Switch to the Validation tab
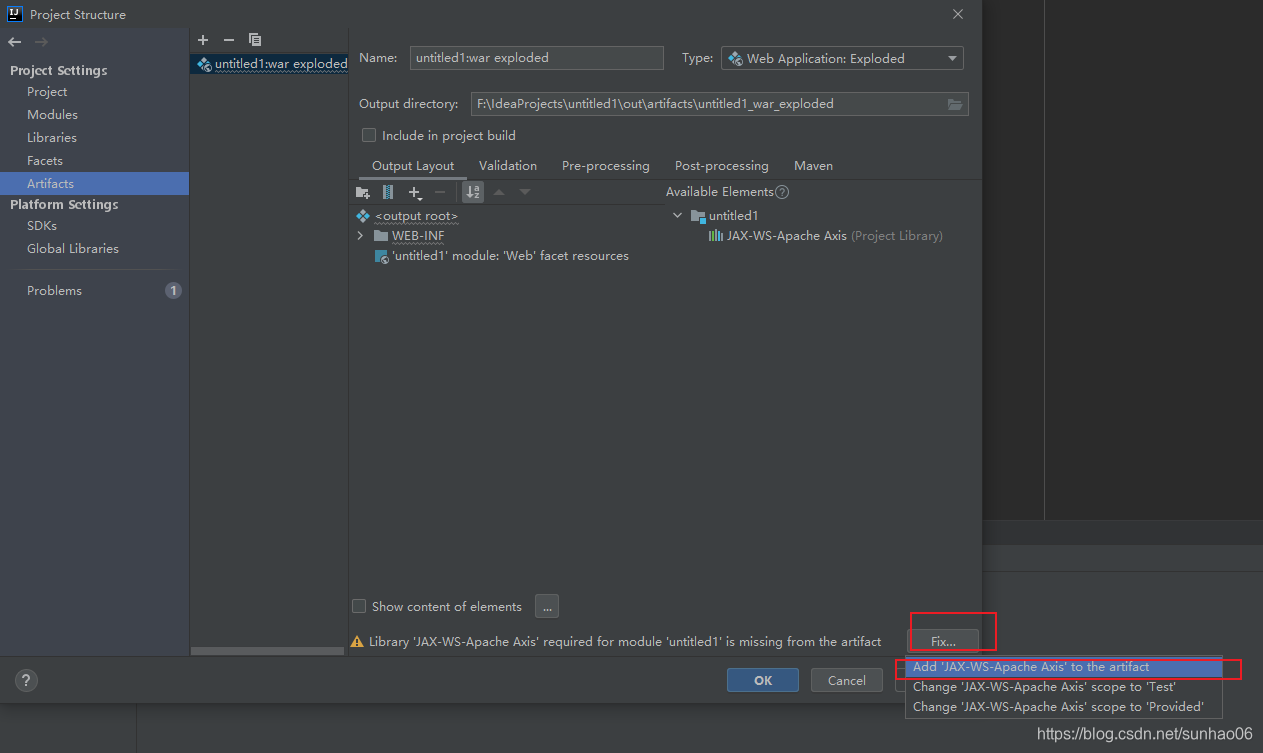The height and width of the screenshot is (753, 1263). click(508, 166)
